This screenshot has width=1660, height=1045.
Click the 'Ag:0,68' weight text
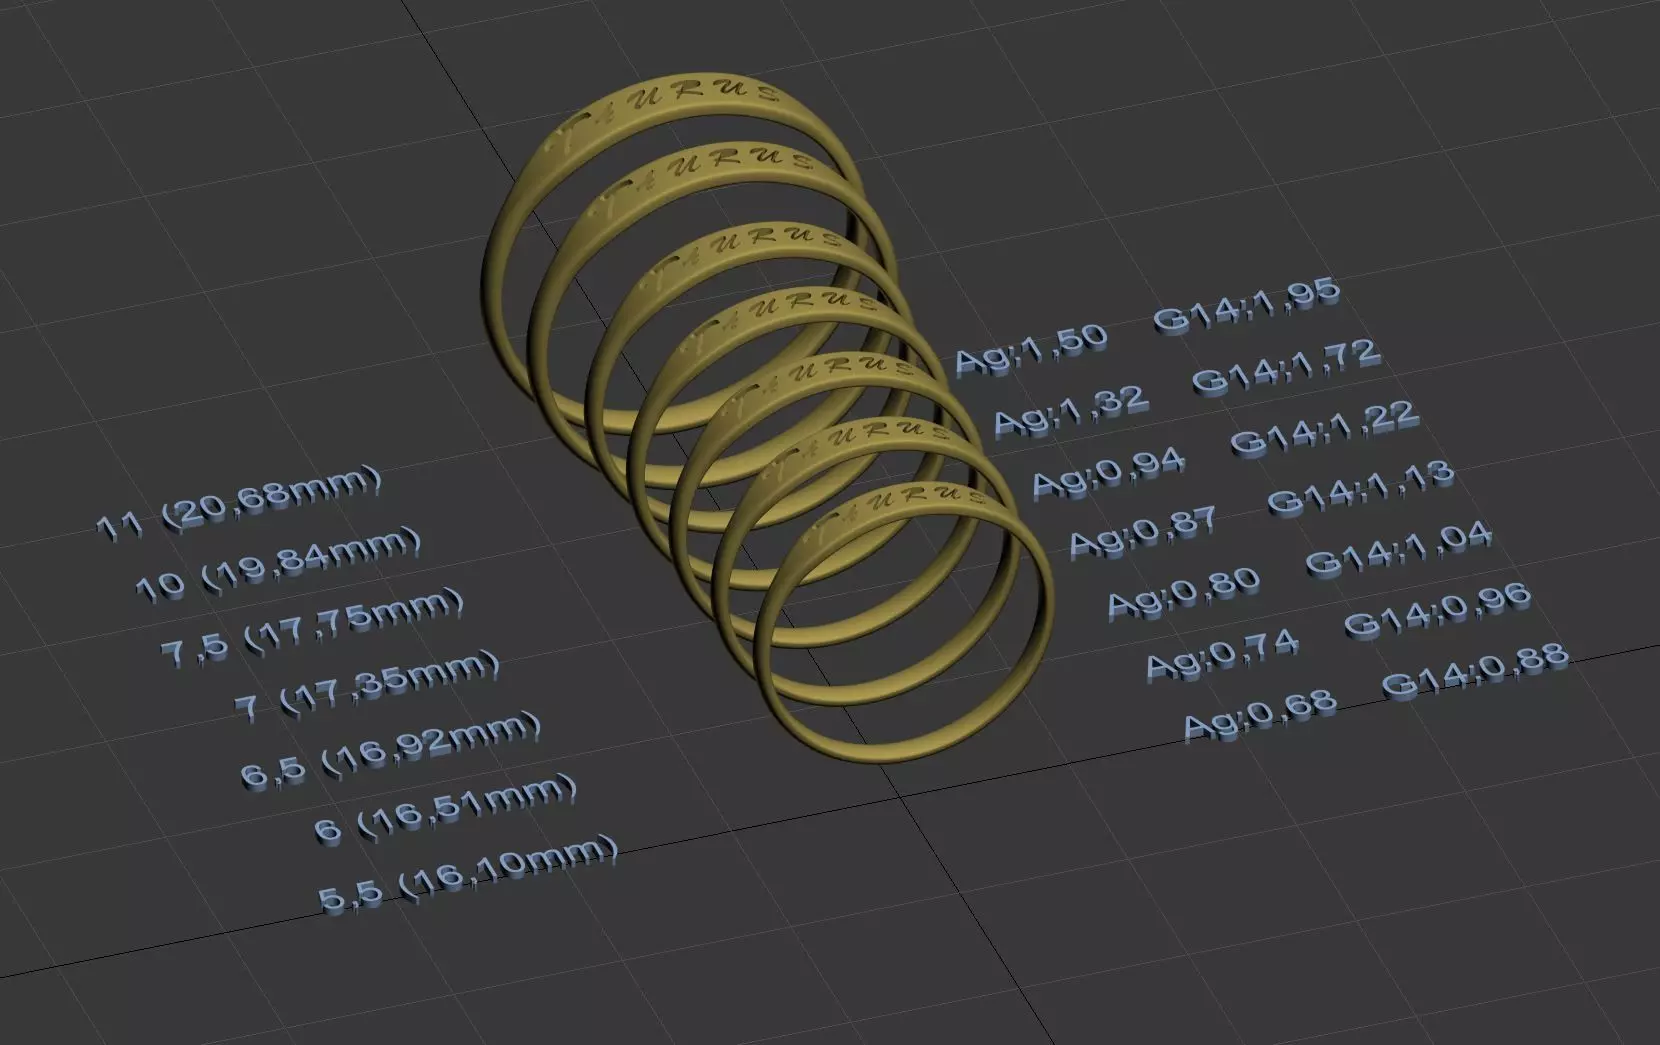tap(1260, 713)
